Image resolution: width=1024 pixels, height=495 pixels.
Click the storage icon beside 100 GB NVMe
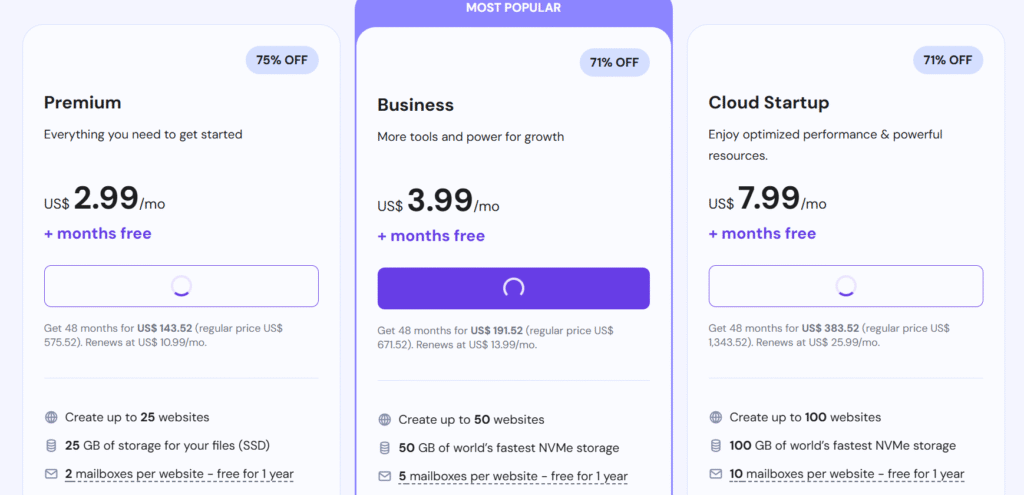716,445
